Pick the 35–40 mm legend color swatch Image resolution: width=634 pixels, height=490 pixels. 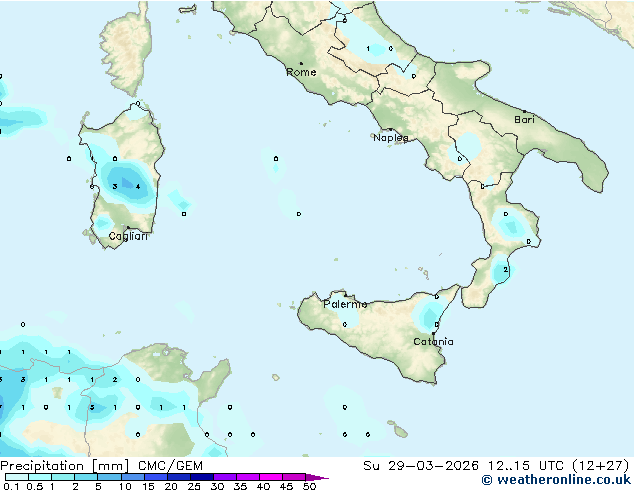coord(247,477)
